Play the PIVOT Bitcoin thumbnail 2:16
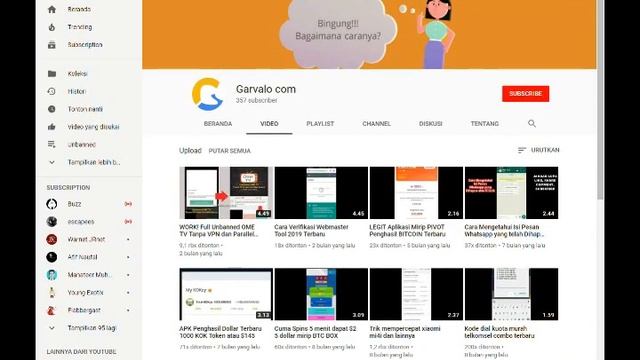 pos(416,193)
